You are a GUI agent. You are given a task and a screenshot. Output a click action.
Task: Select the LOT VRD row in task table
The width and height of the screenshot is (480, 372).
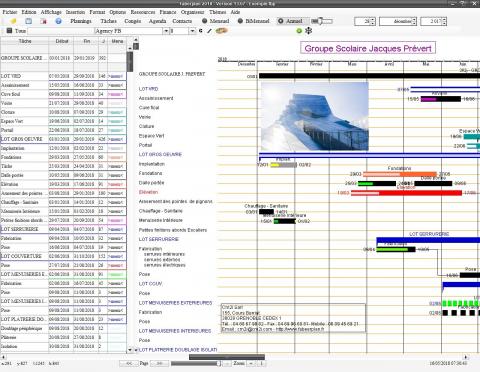[x=63, y=76]
